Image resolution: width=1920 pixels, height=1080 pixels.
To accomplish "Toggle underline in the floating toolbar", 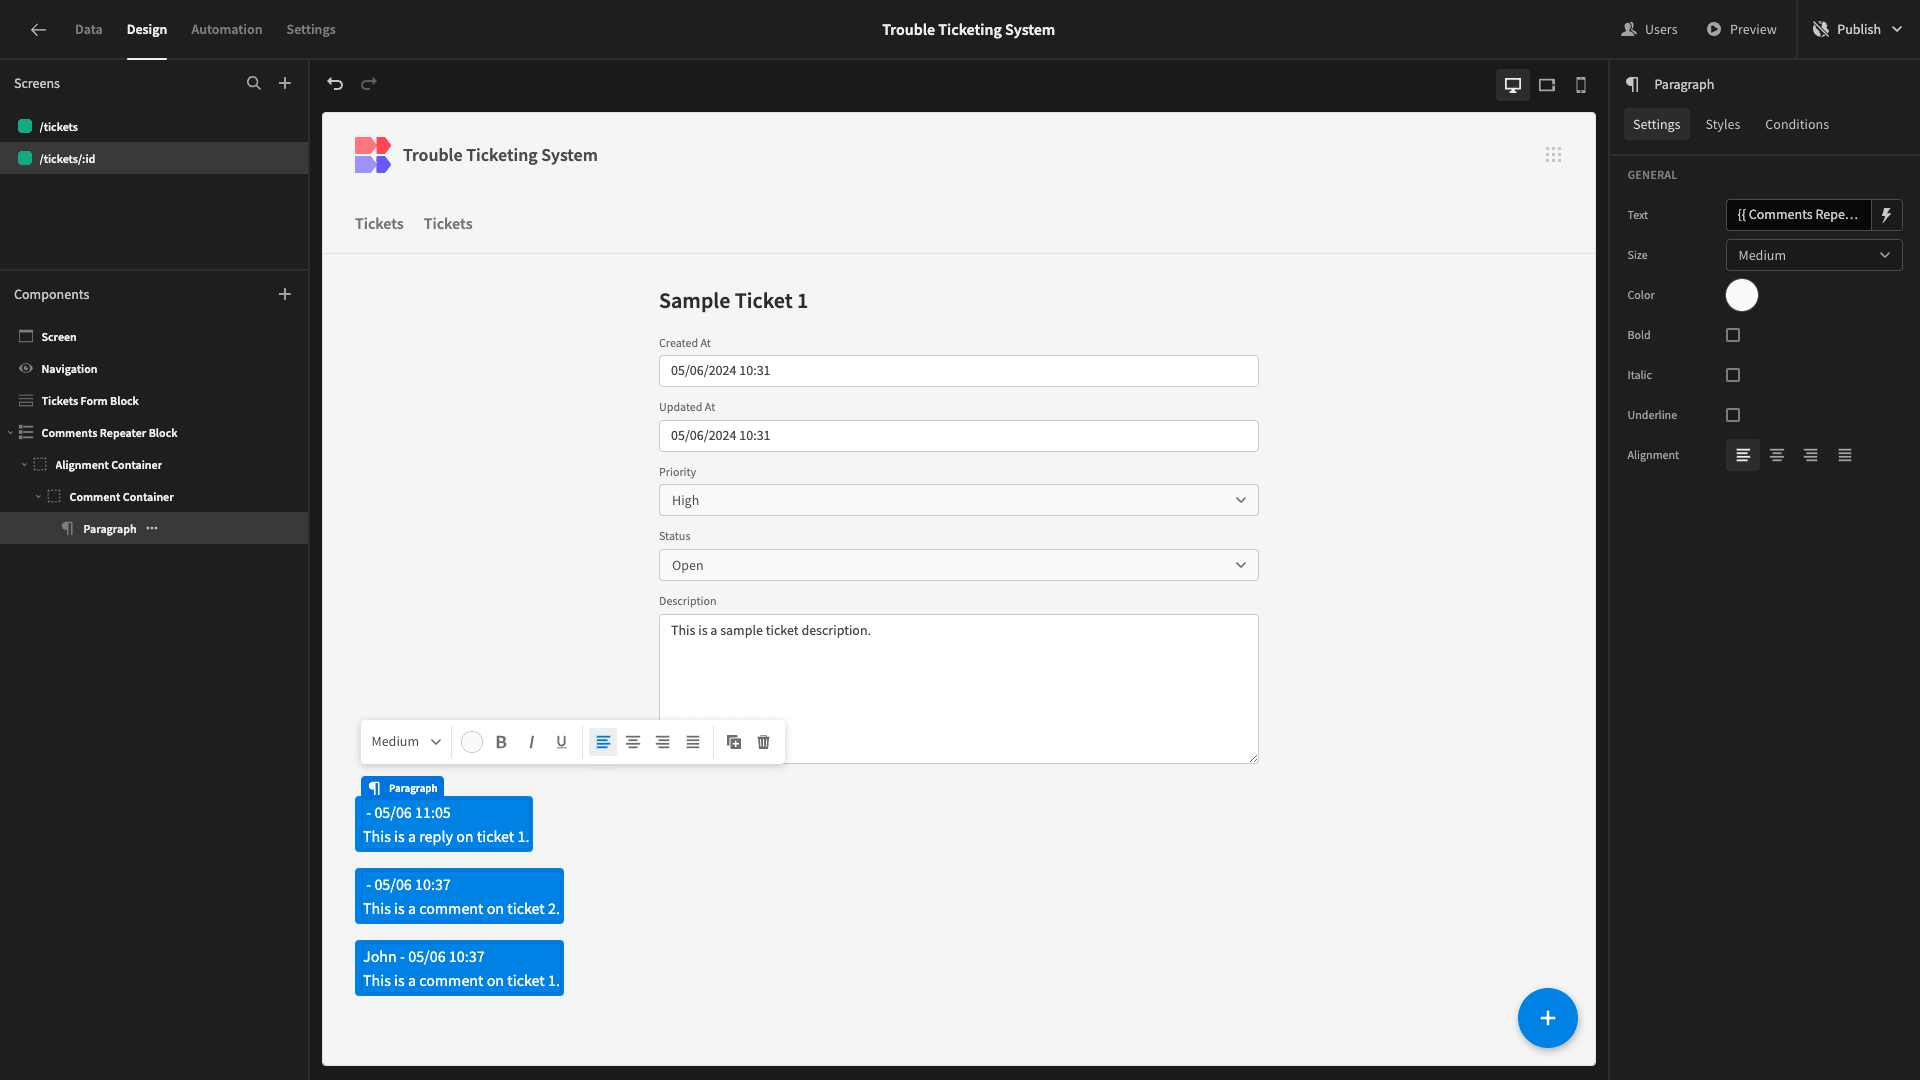I will (x=561, y=742).
